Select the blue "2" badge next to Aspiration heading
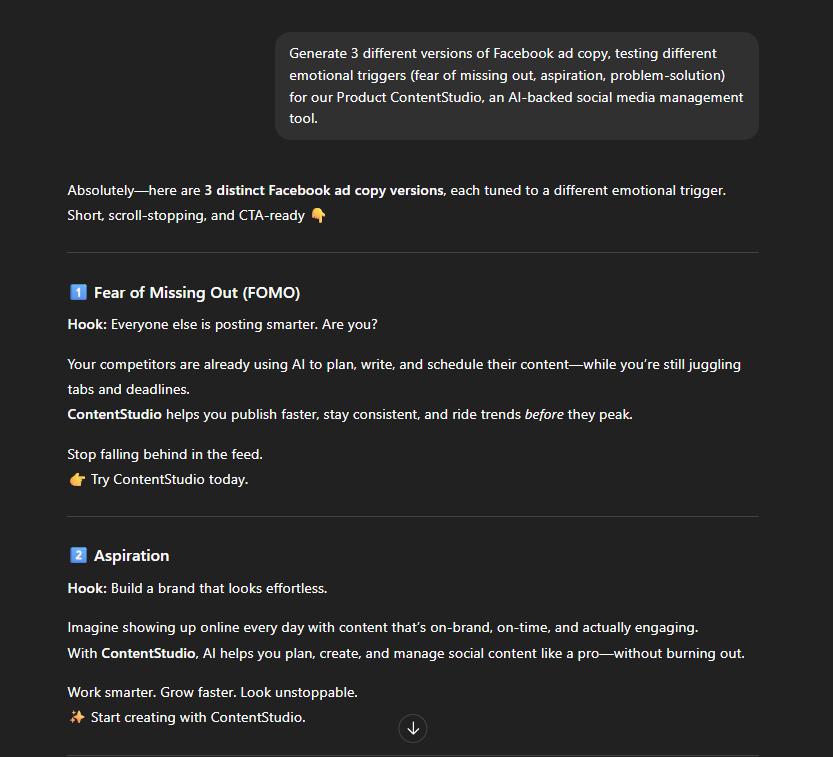833x757 pixels. [x=78, y=555]
